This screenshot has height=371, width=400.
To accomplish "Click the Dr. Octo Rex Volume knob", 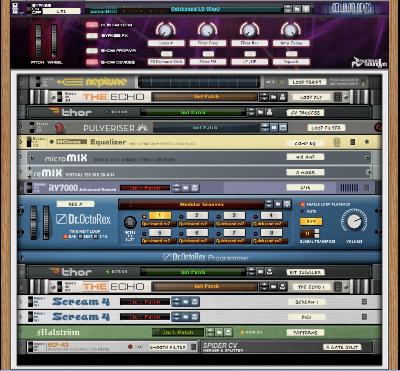I will pyautogui.click(x=354, y=222).
